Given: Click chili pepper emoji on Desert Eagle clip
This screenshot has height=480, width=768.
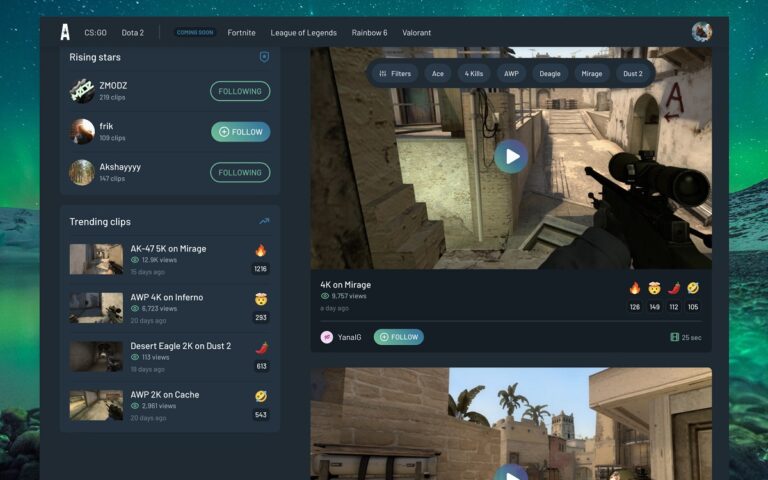Looking at the screenshot, I should click(x=262, y=348).
